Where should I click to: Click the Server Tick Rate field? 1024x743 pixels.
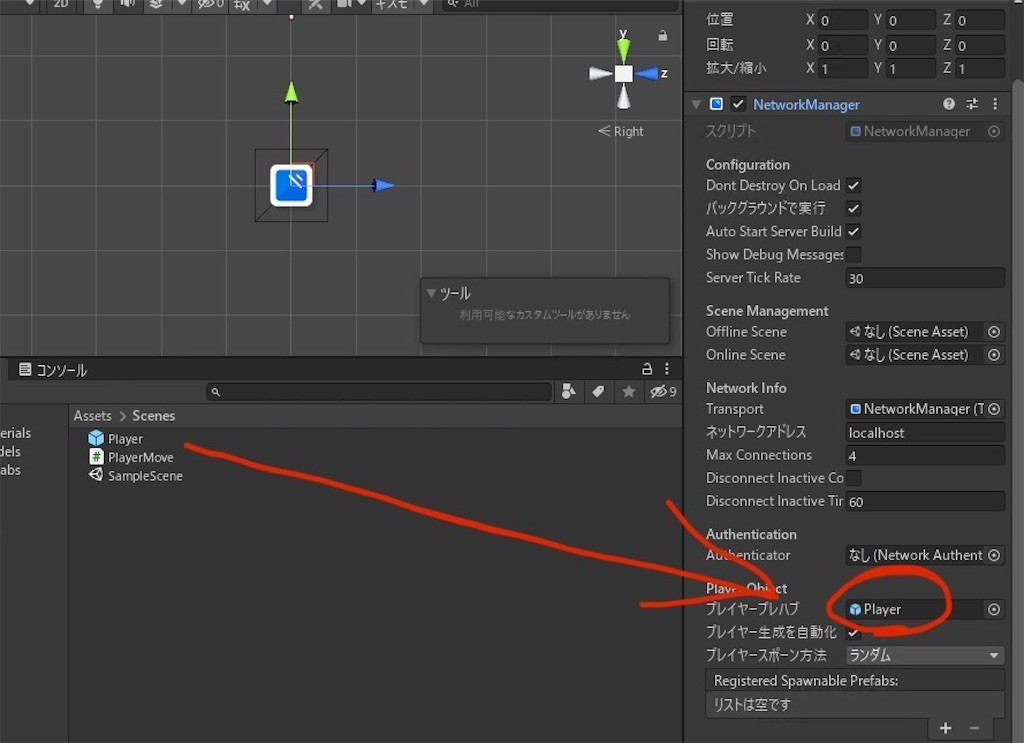point(925,278)
